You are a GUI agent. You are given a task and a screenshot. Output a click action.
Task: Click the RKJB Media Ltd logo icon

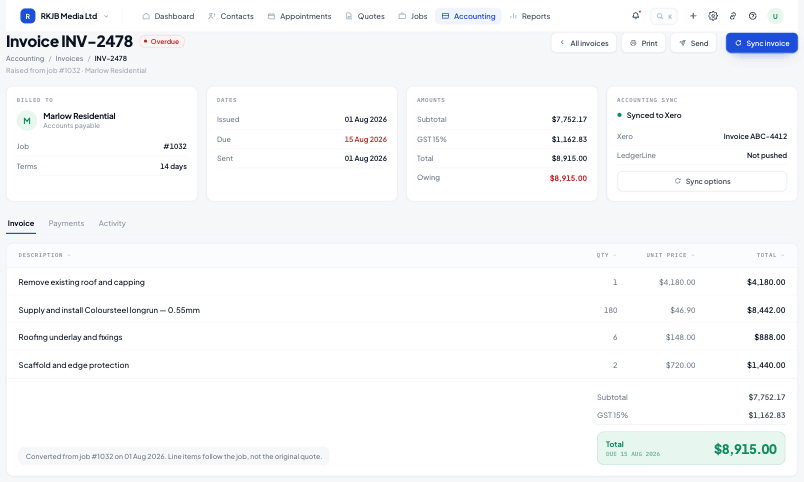pos(28,16)
